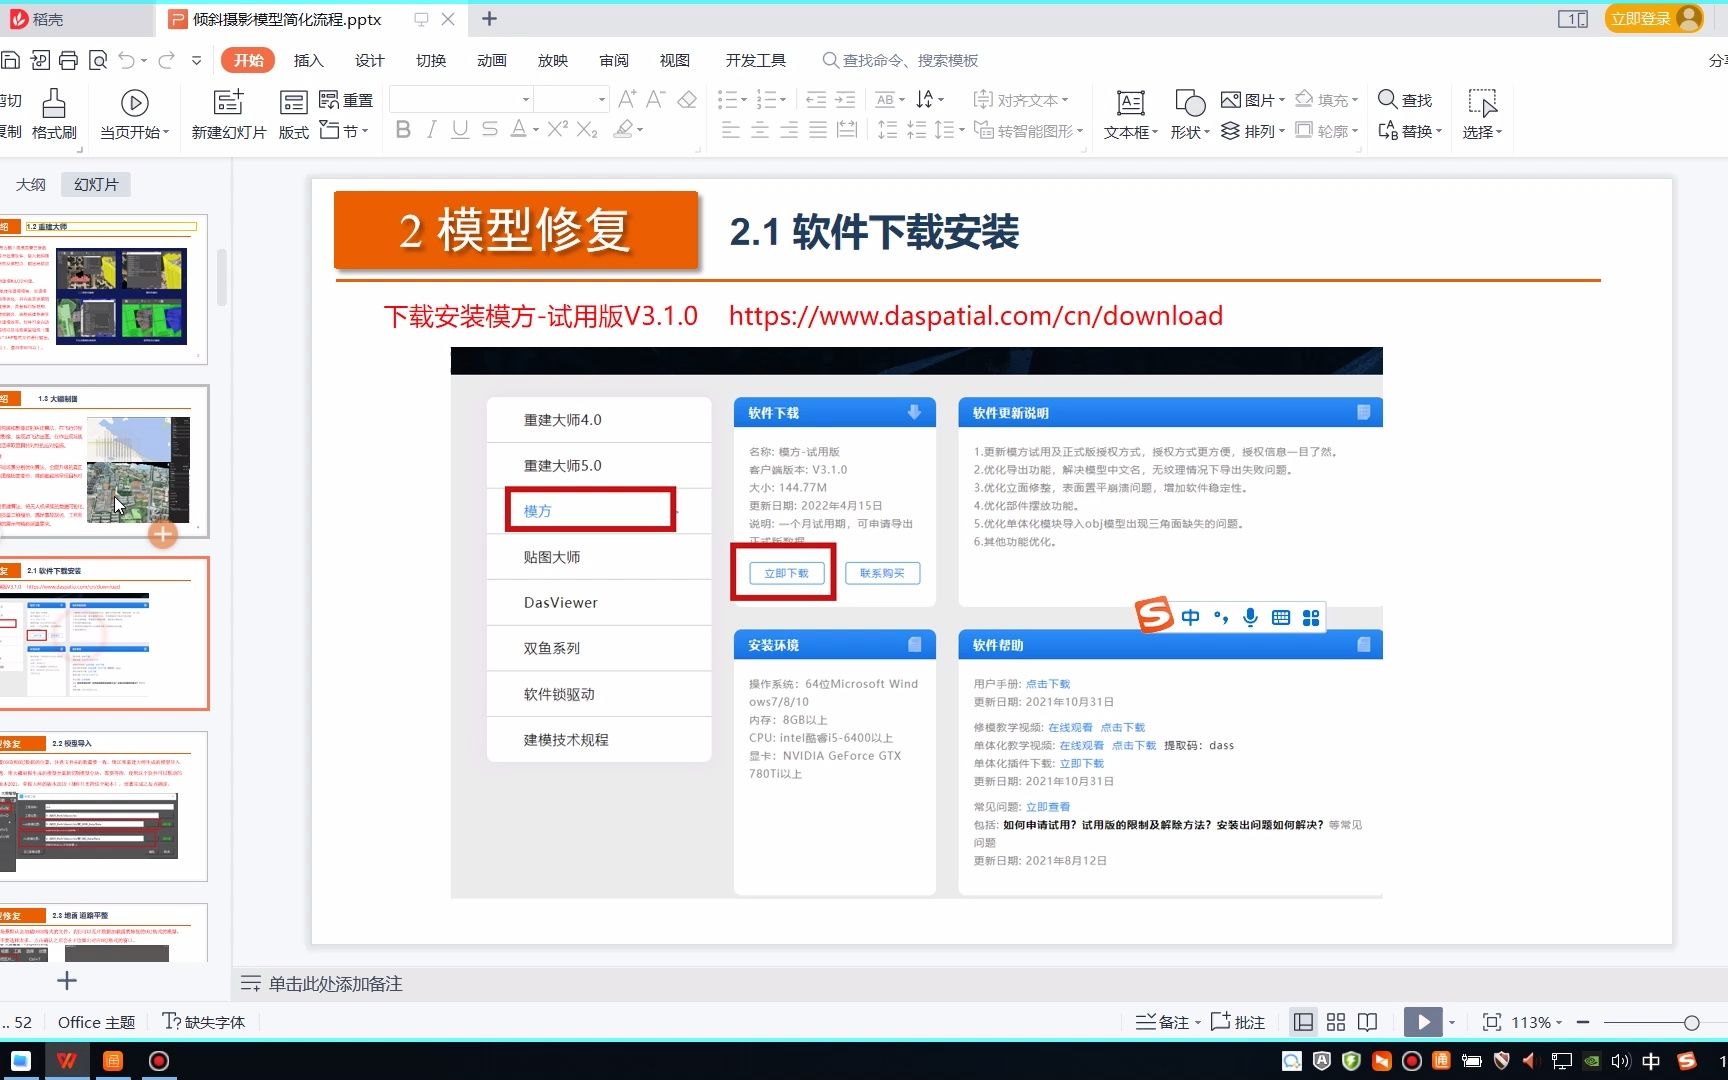Click the red recording icon in taskbar
The height and width of the screenshot is (1080, 1728).
click(x=159, y=1061)
